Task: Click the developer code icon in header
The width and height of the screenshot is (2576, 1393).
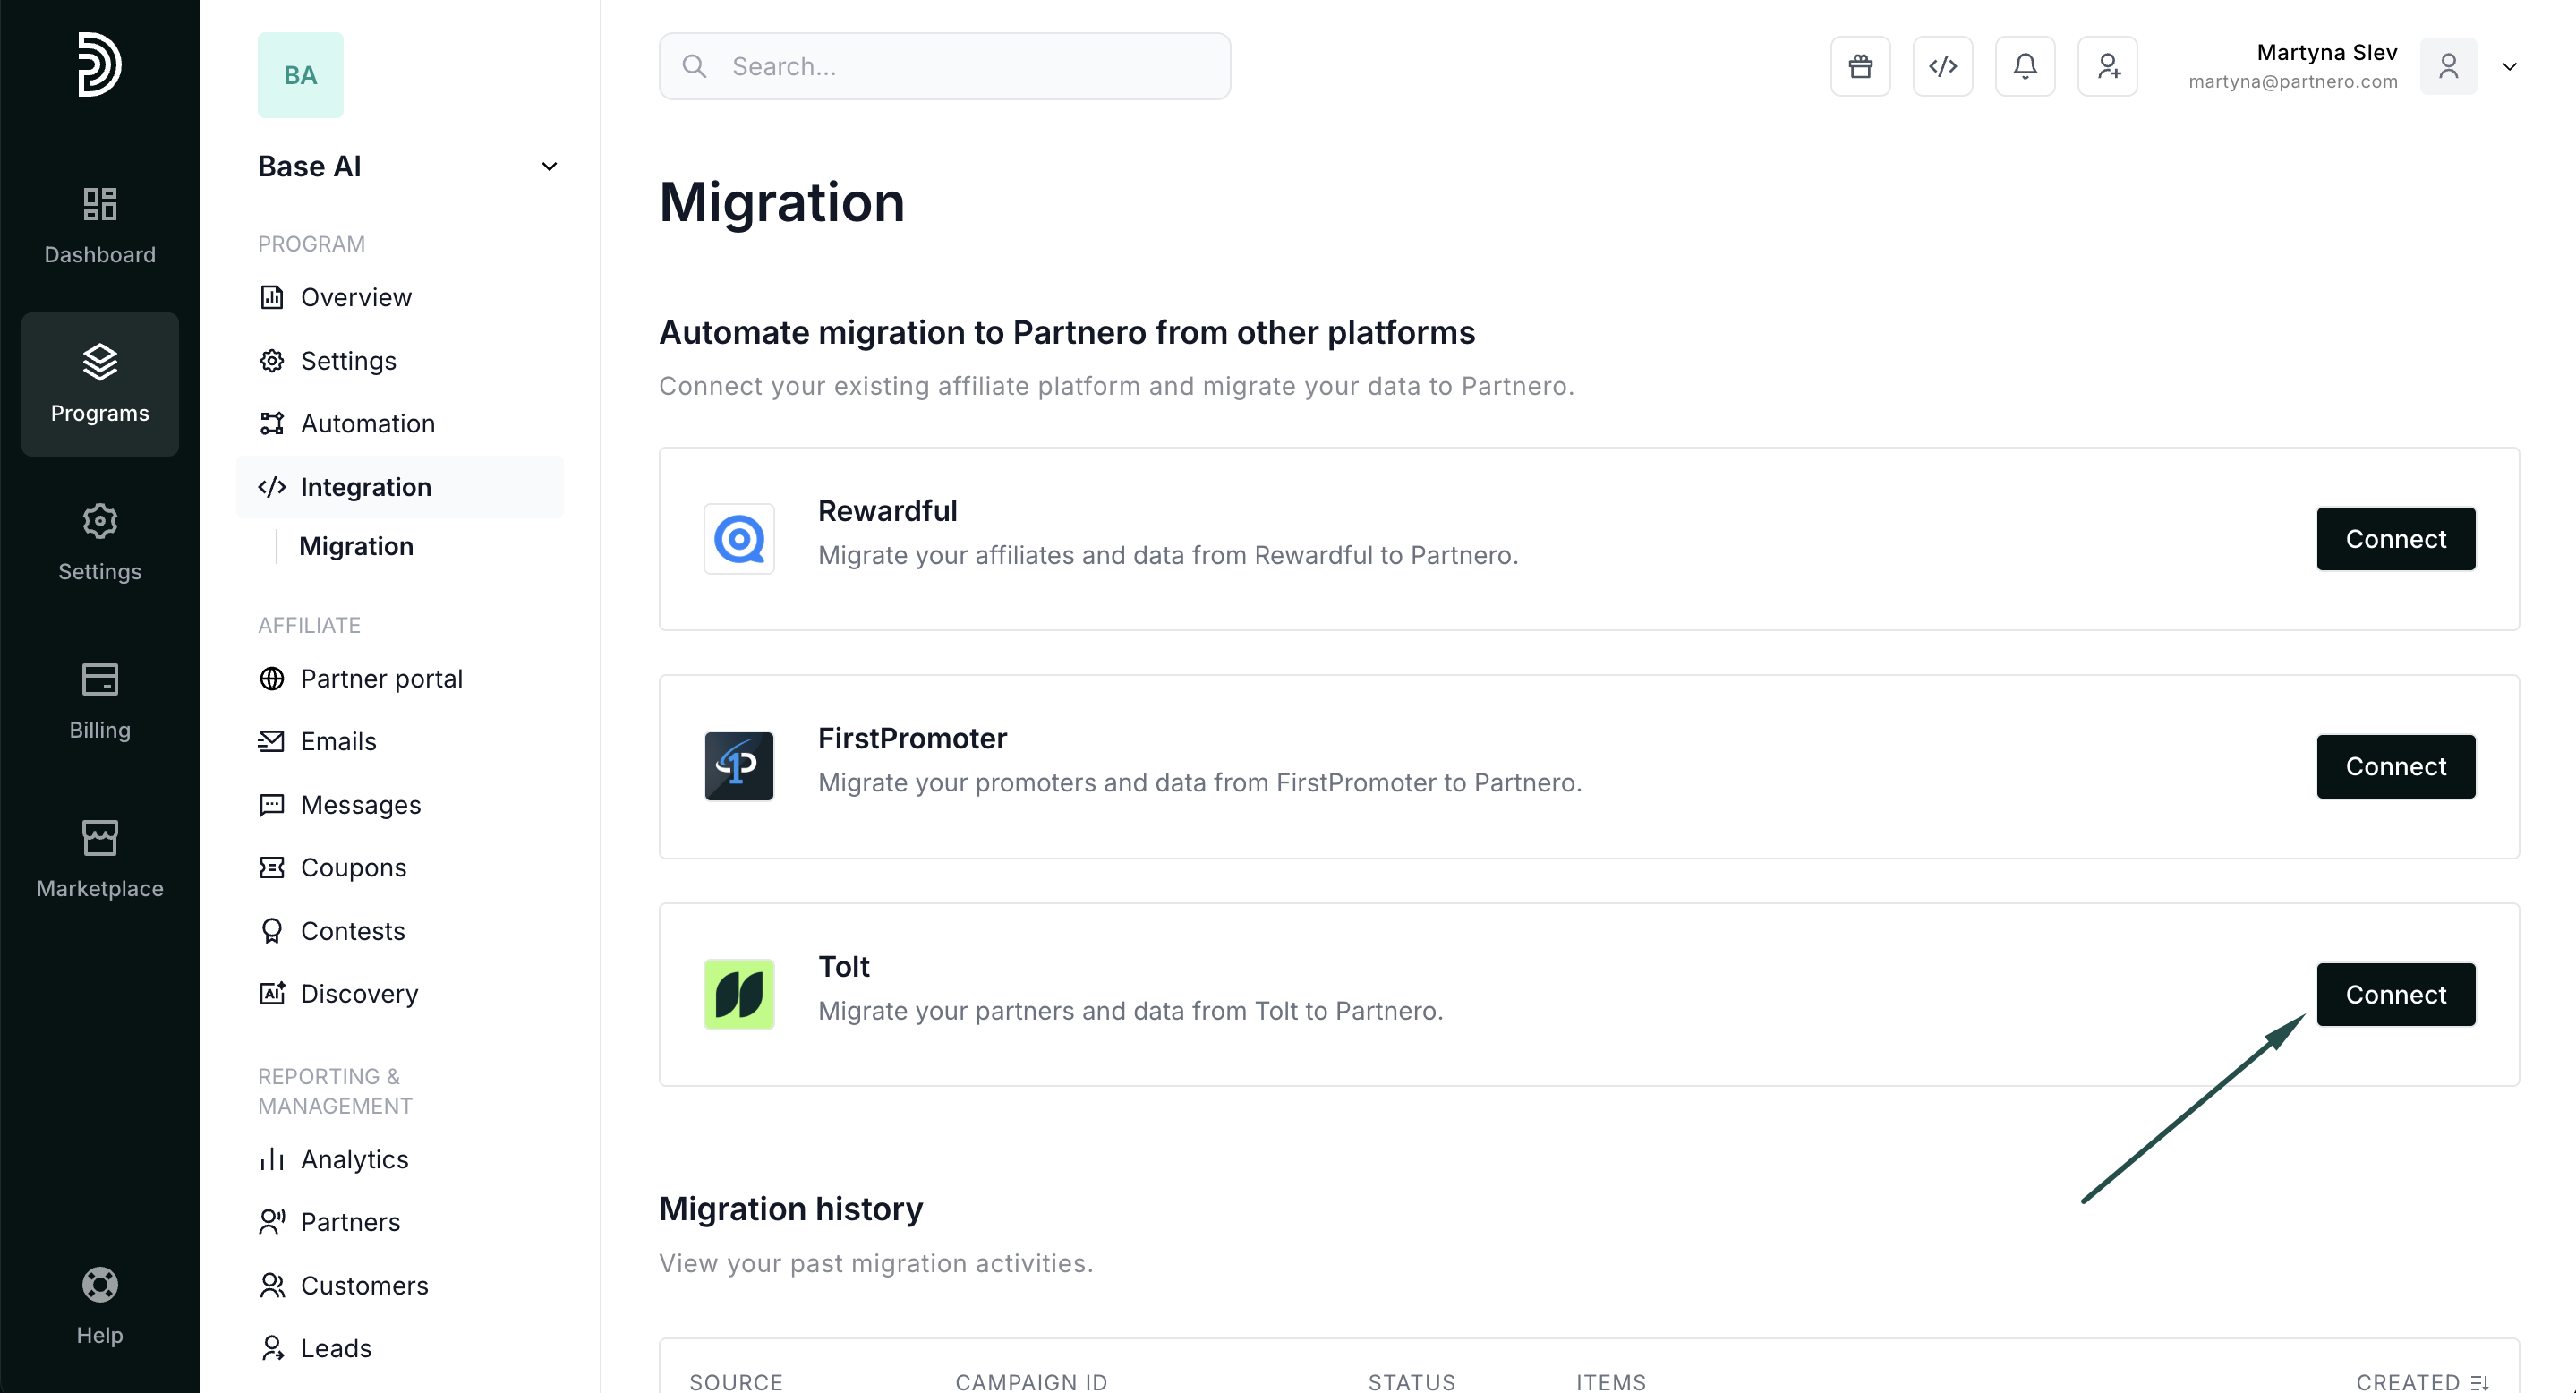Action: (x=1942, y=66)
